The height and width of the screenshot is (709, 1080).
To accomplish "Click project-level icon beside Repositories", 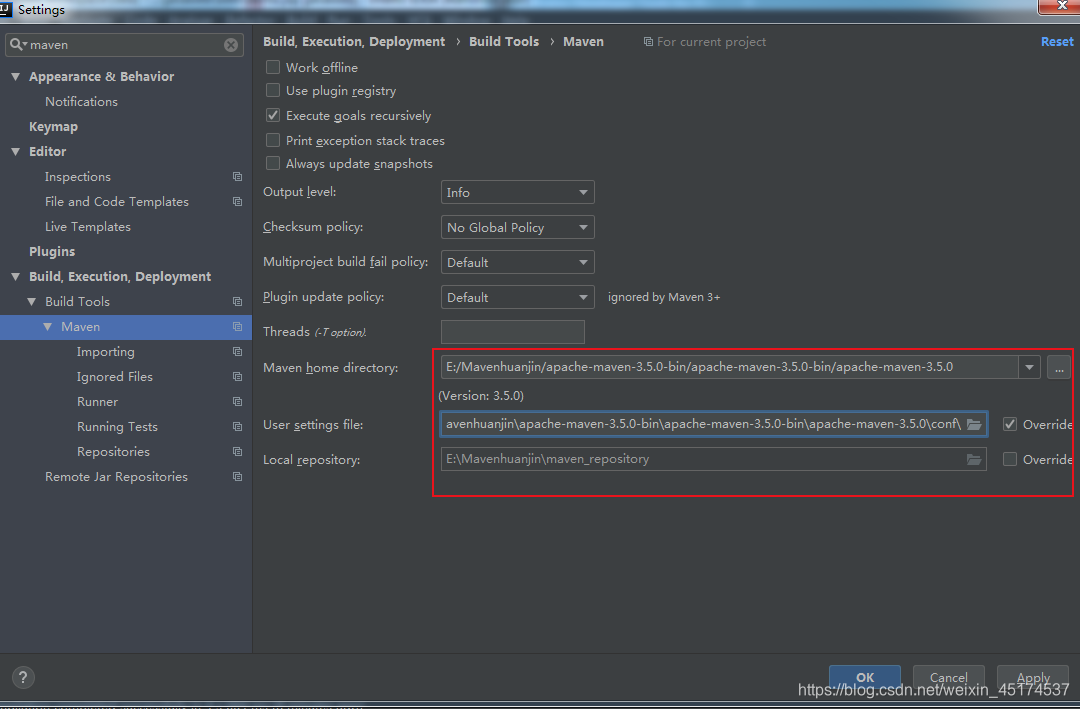I will tap(238, 452).
